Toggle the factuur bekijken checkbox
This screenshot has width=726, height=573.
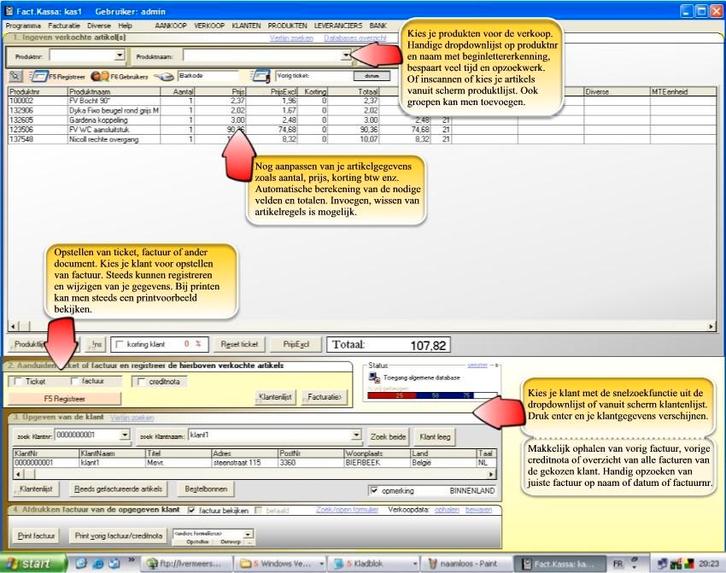pyautogui.click(x=190, y=510)
